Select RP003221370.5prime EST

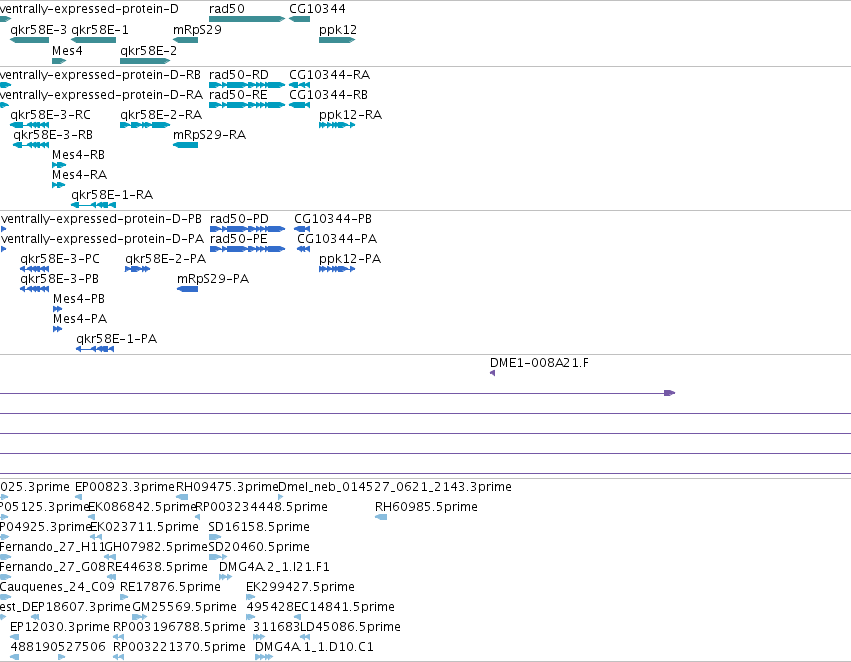point(118,657)
